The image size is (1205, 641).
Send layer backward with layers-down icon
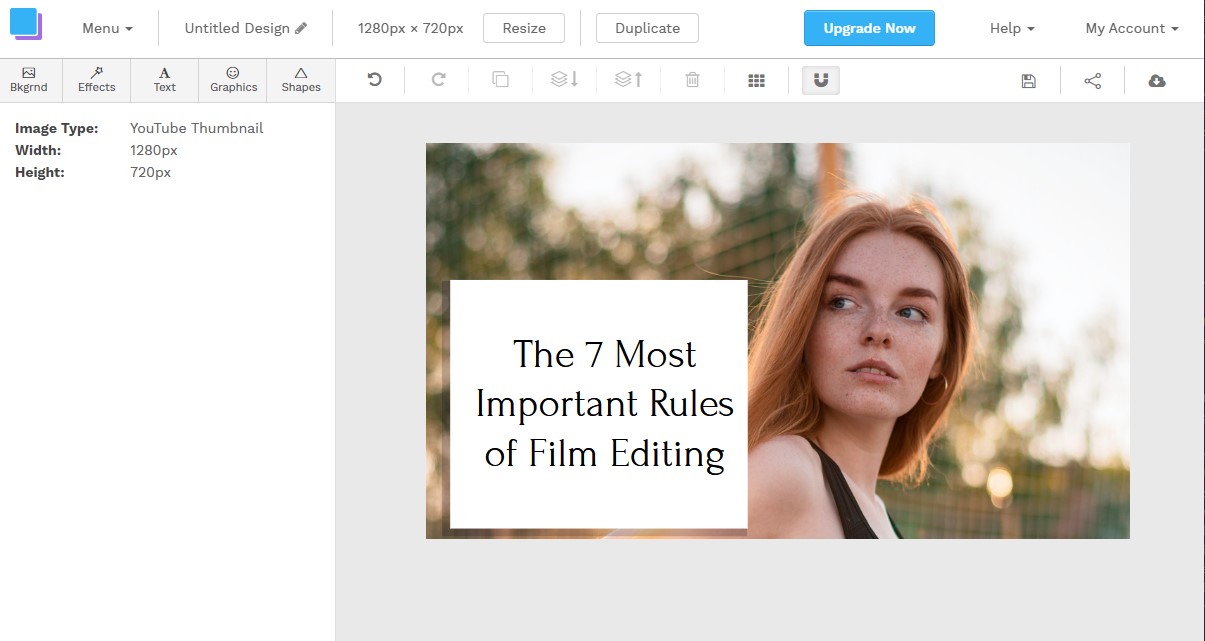[565, 80]
